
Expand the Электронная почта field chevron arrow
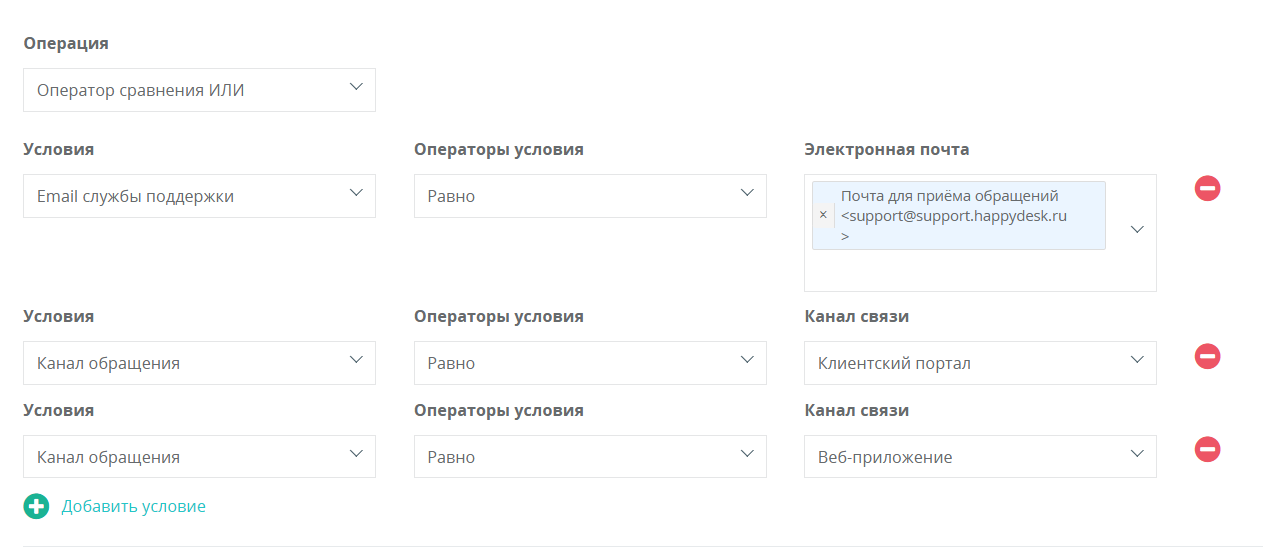(1137, 229)
